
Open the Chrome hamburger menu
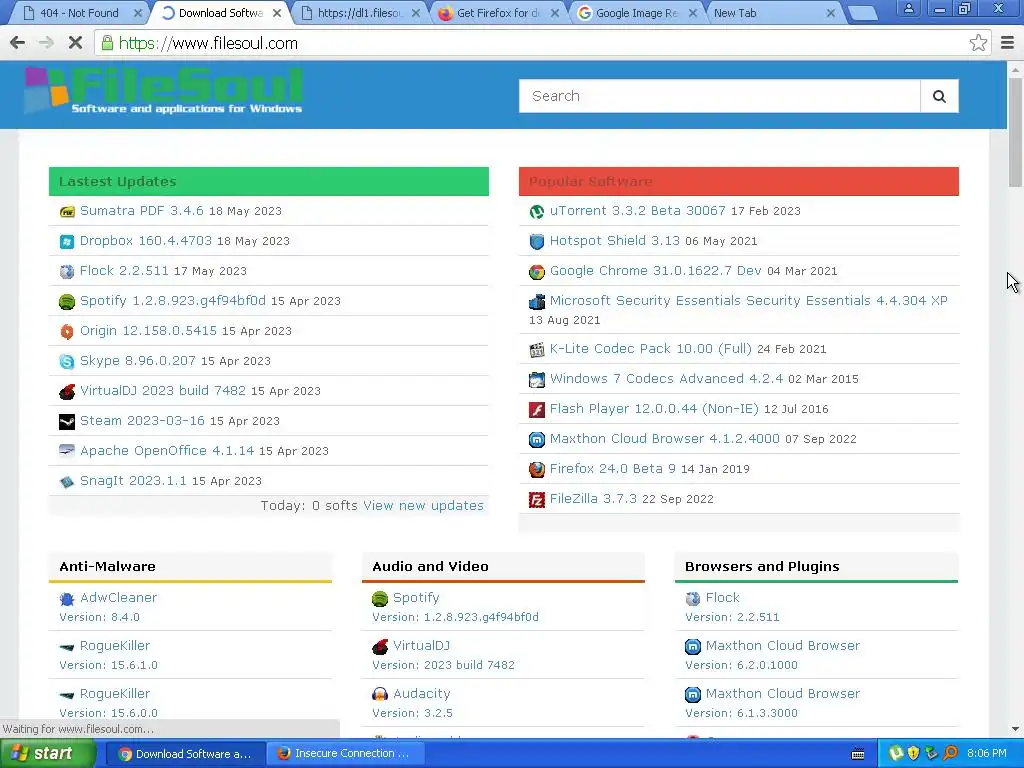(x=1007, y=43)
